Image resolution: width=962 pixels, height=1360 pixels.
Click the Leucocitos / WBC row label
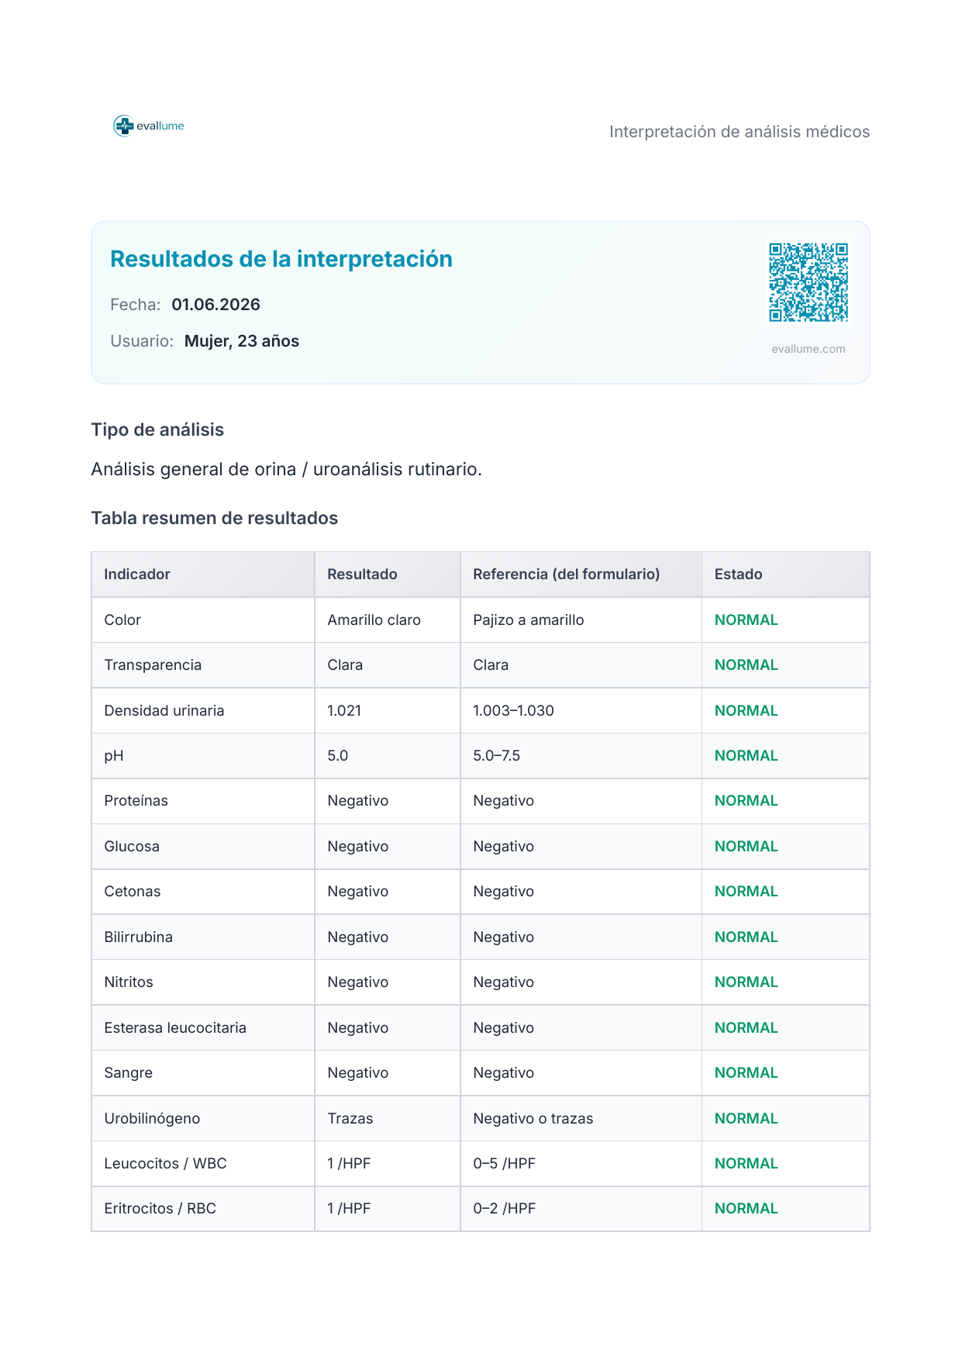click(165, 1164)
